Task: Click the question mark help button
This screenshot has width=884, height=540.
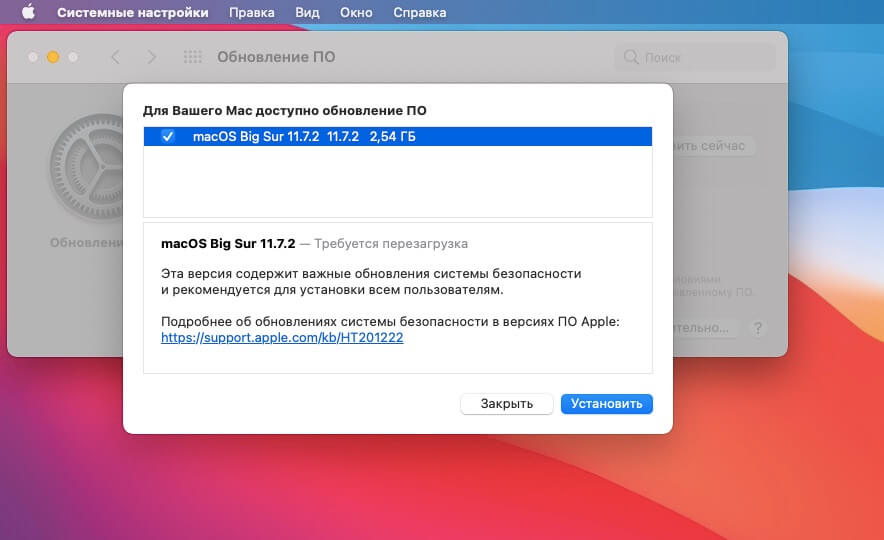Action: [x=758, y=328]
